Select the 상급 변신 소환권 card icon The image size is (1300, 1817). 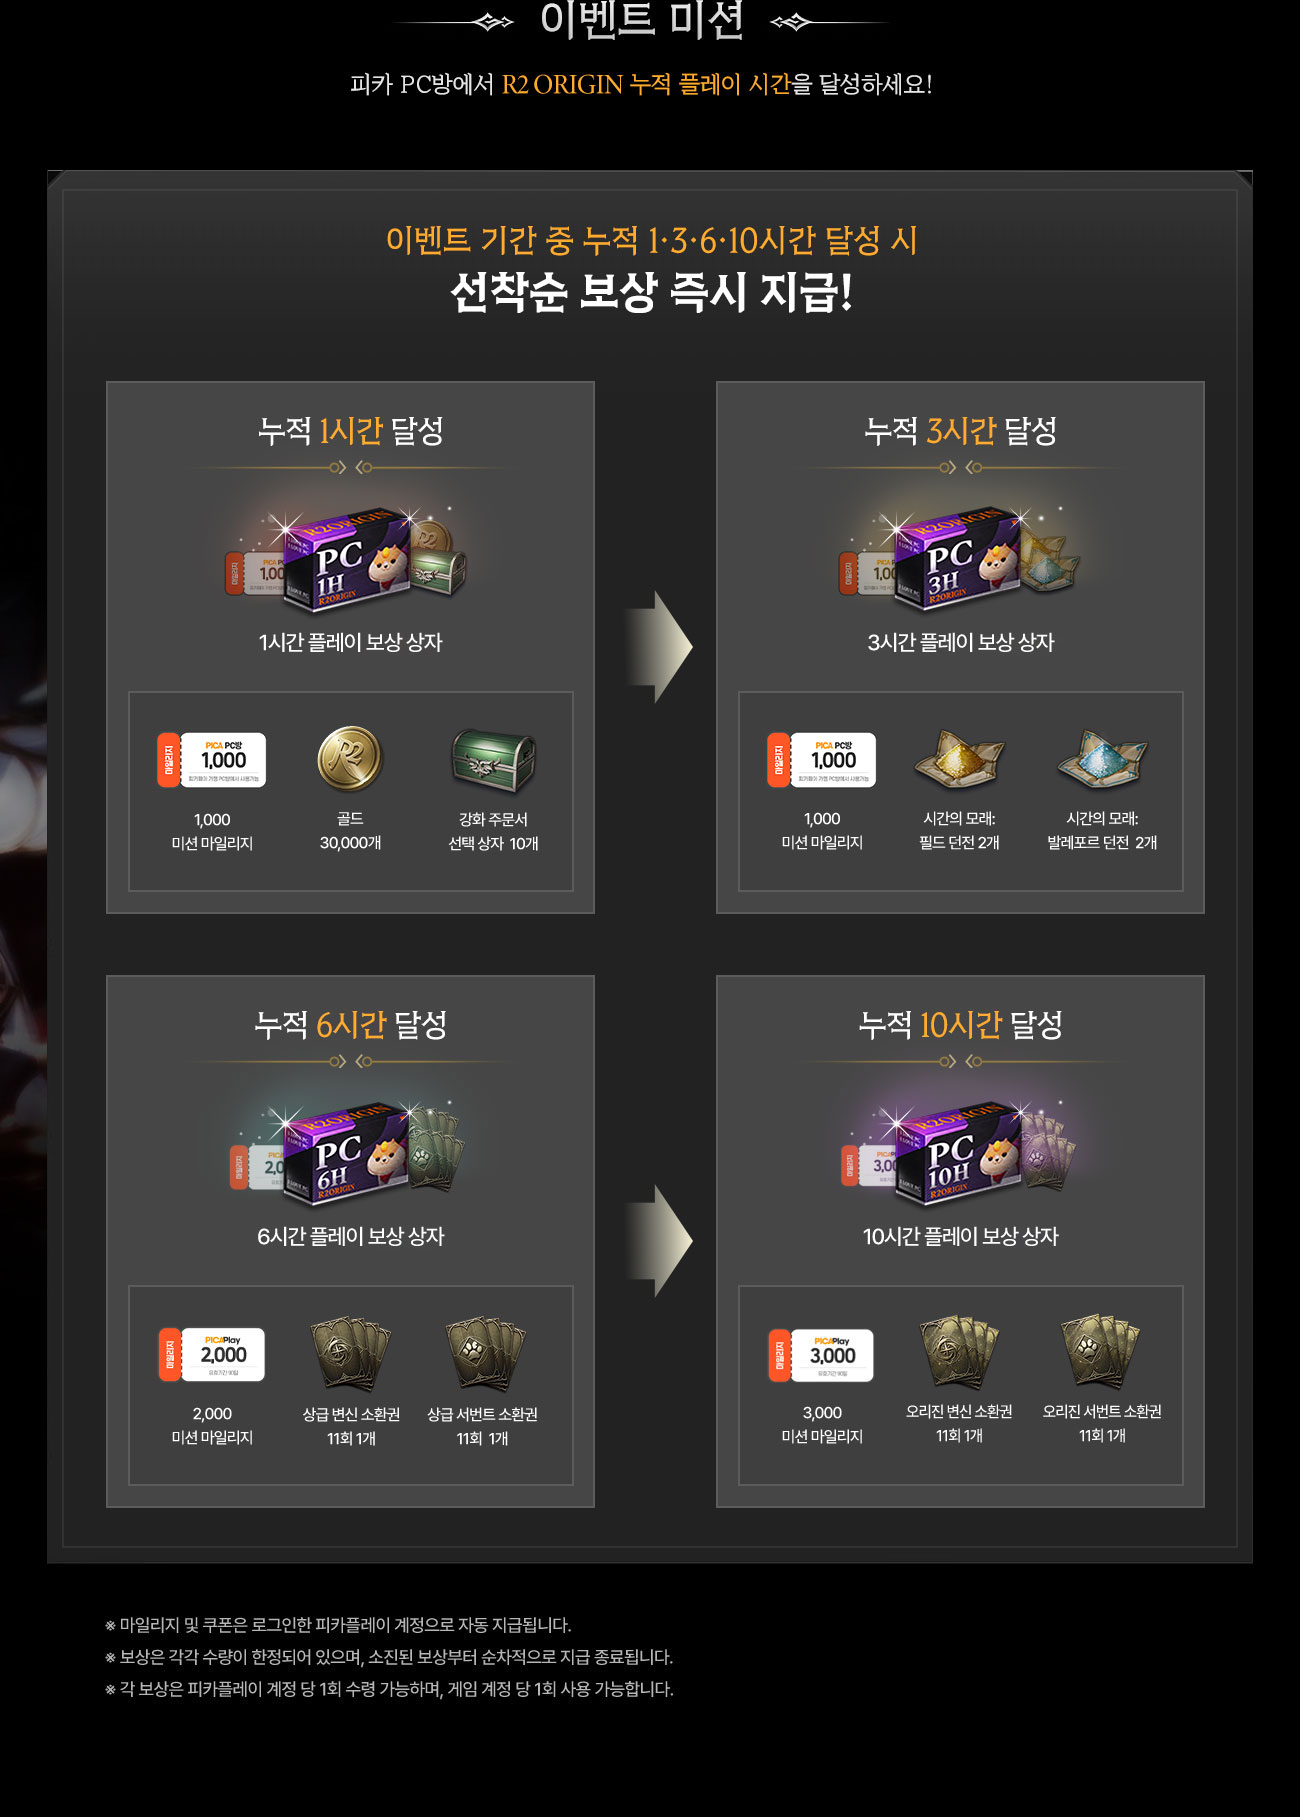click(x=351, y=1354)
